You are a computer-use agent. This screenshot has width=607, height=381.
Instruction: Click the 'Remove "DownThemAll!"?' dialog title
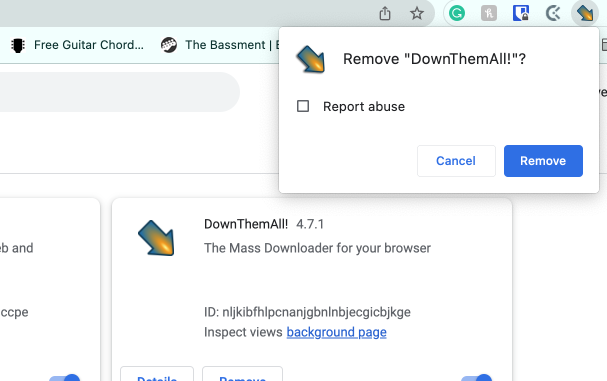(434, 59)
